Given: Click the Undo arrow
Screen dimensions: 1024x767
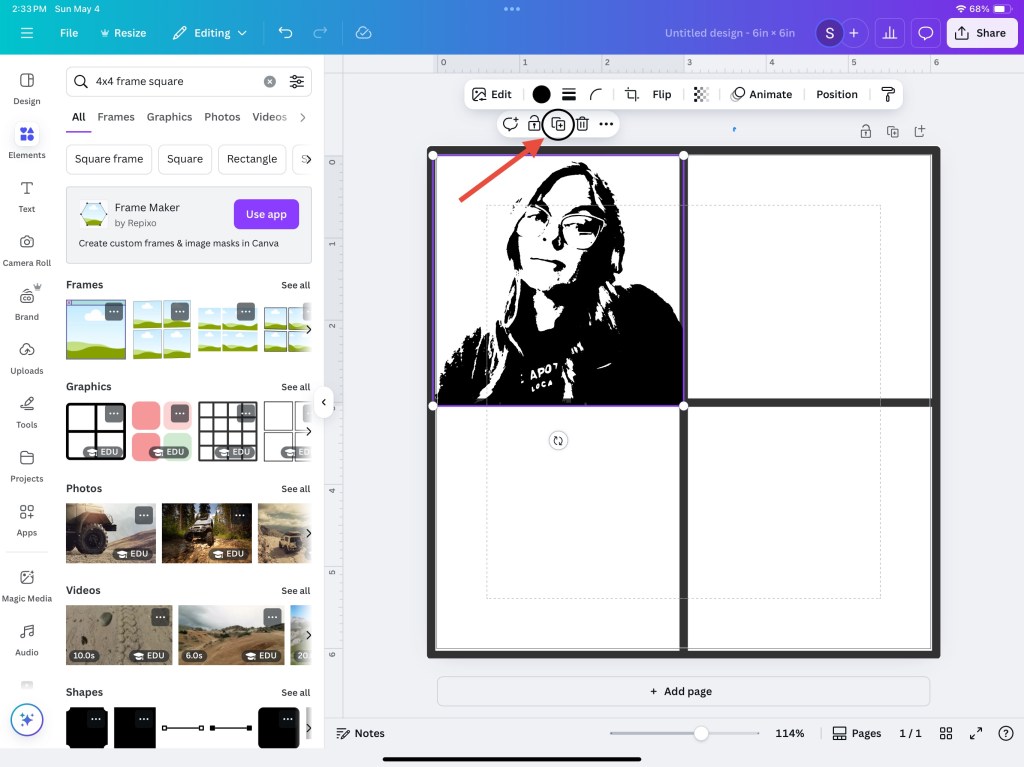Looking at the screenshot, I should pos(285,33).
